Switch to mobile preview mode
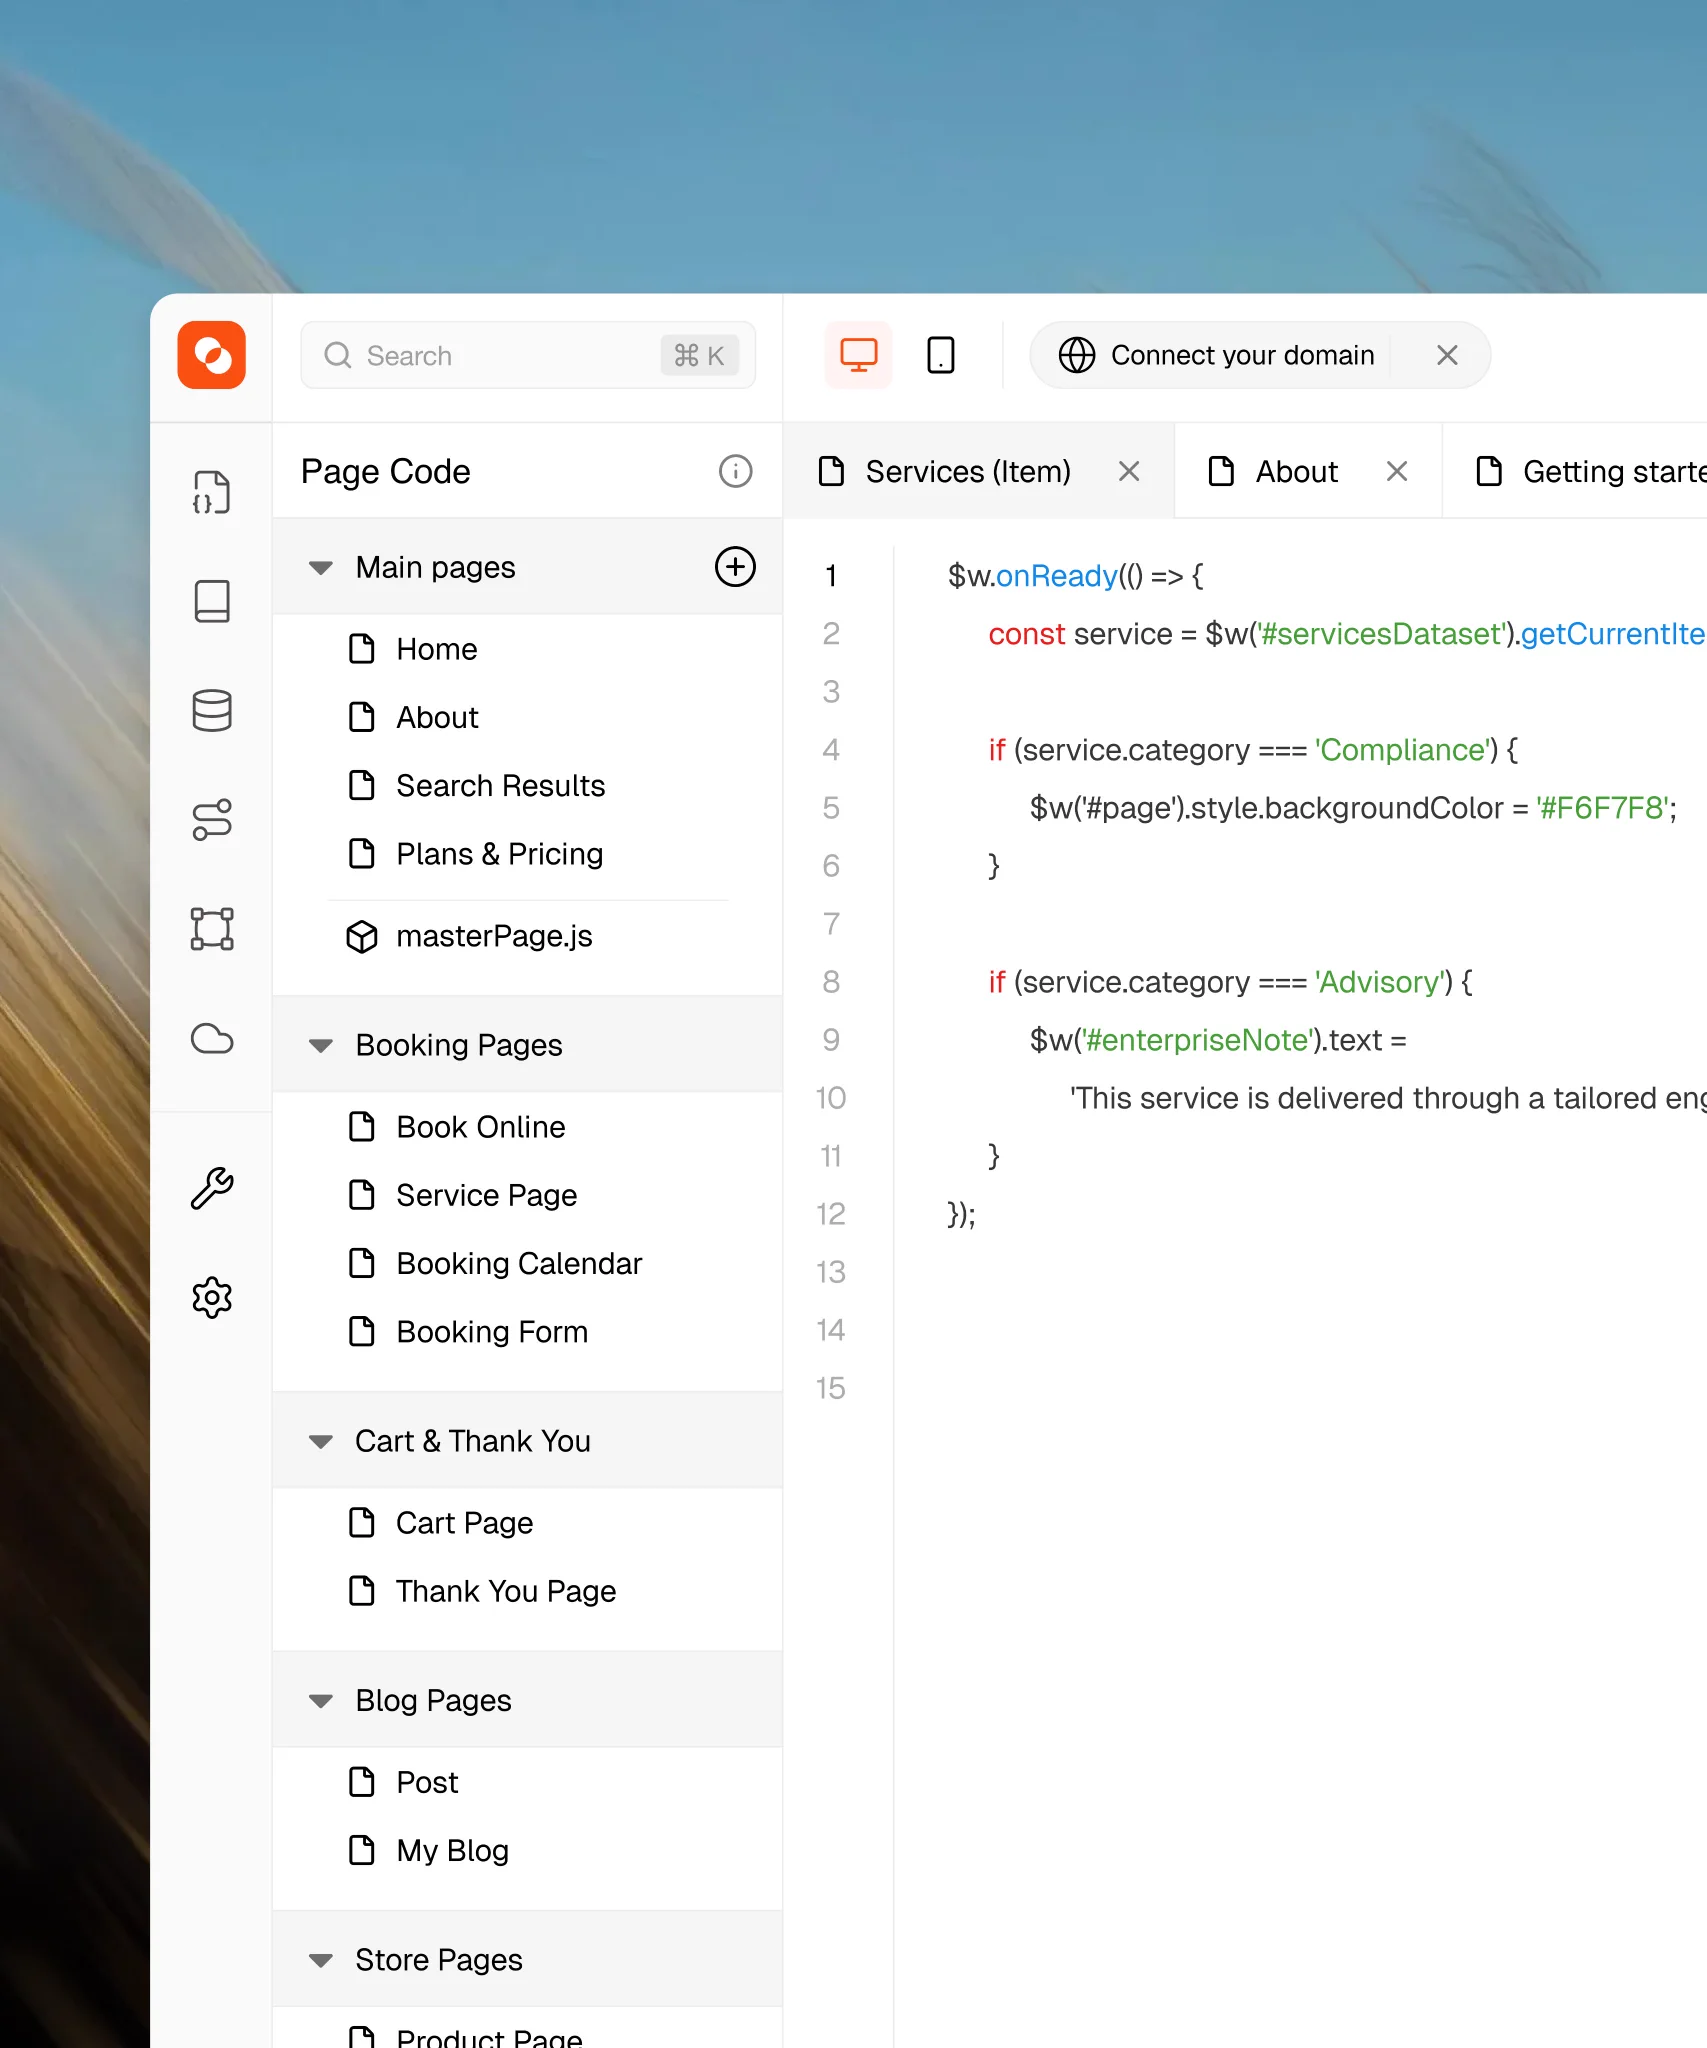 (941, 355)
